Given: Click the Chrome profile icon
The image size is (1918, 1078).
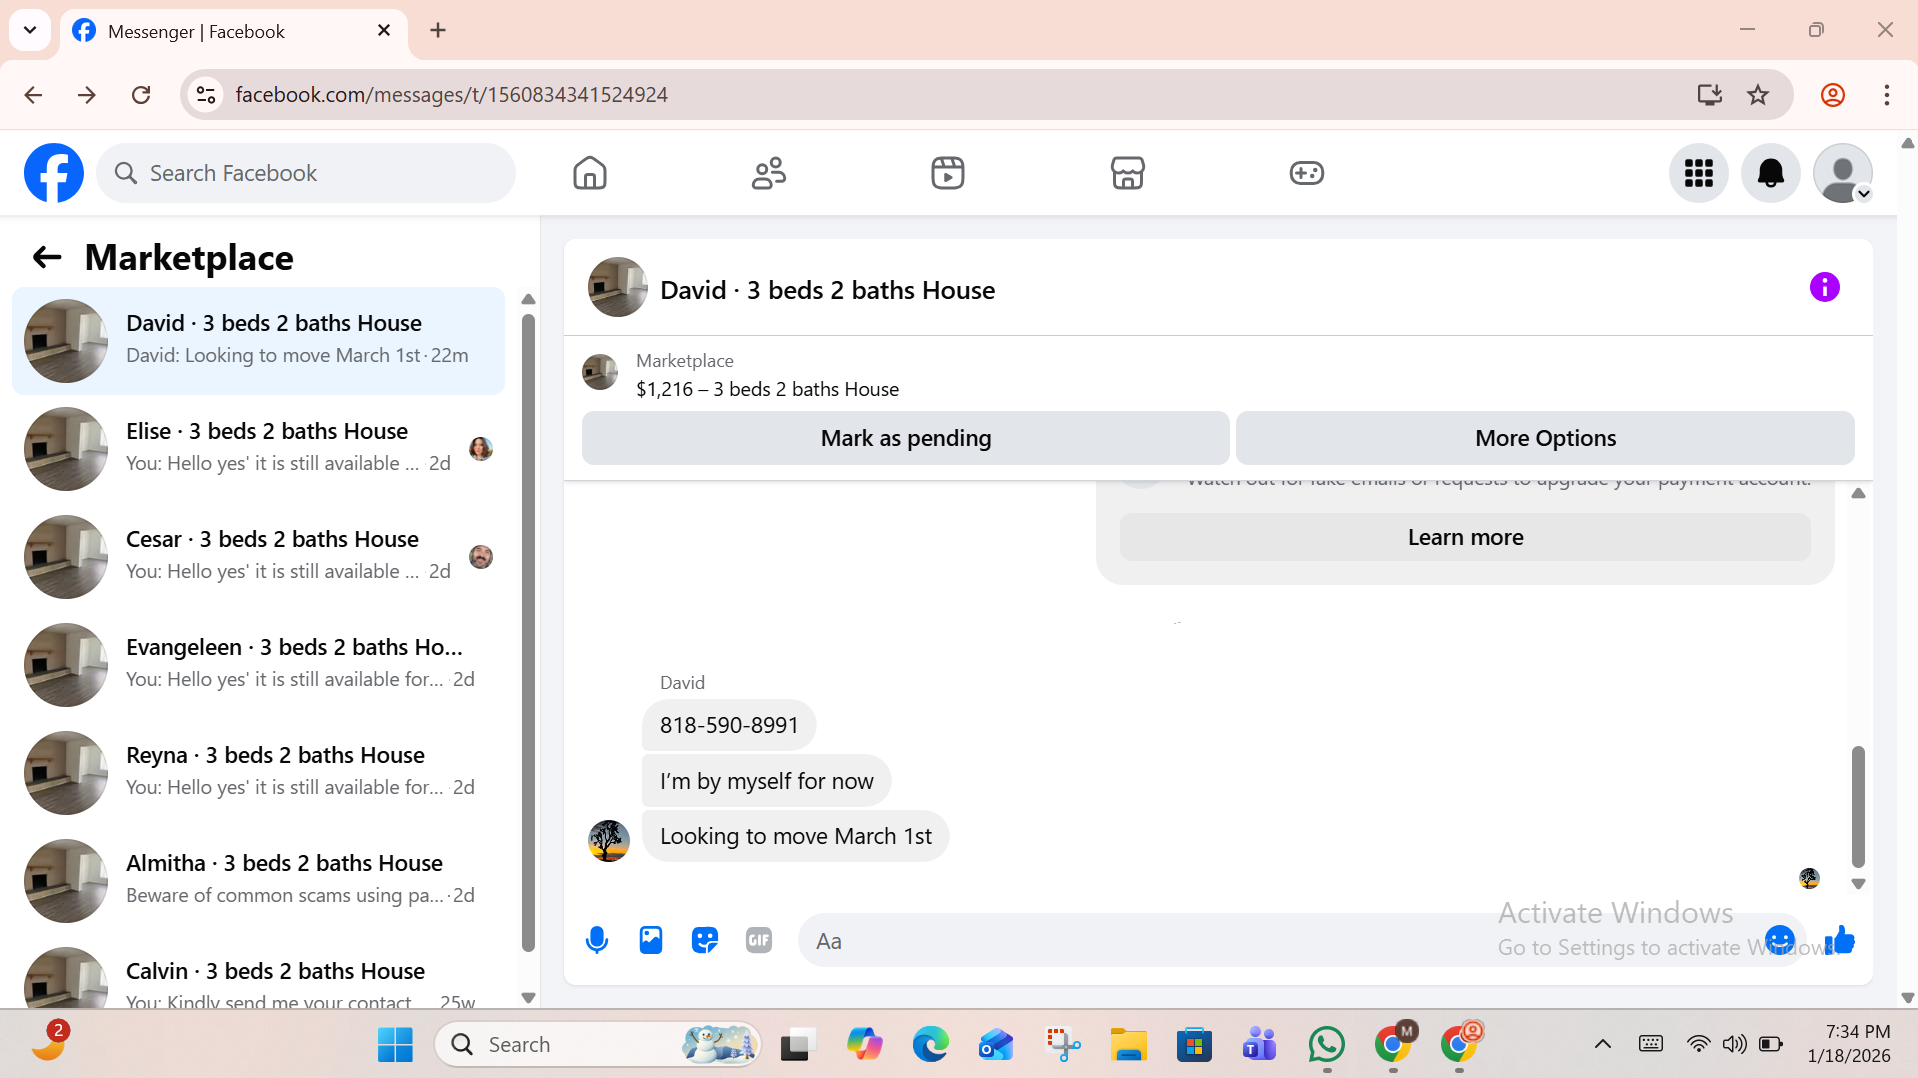Looking at the screenshot, I should (x=1833, y=95).
